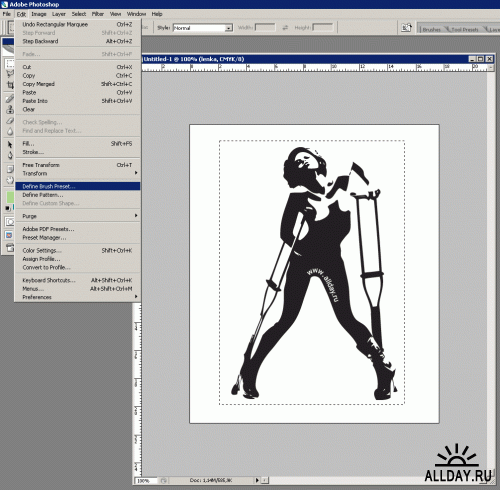
Task: Click the vertical scrollbar up arrow
Action: point(490,68)
